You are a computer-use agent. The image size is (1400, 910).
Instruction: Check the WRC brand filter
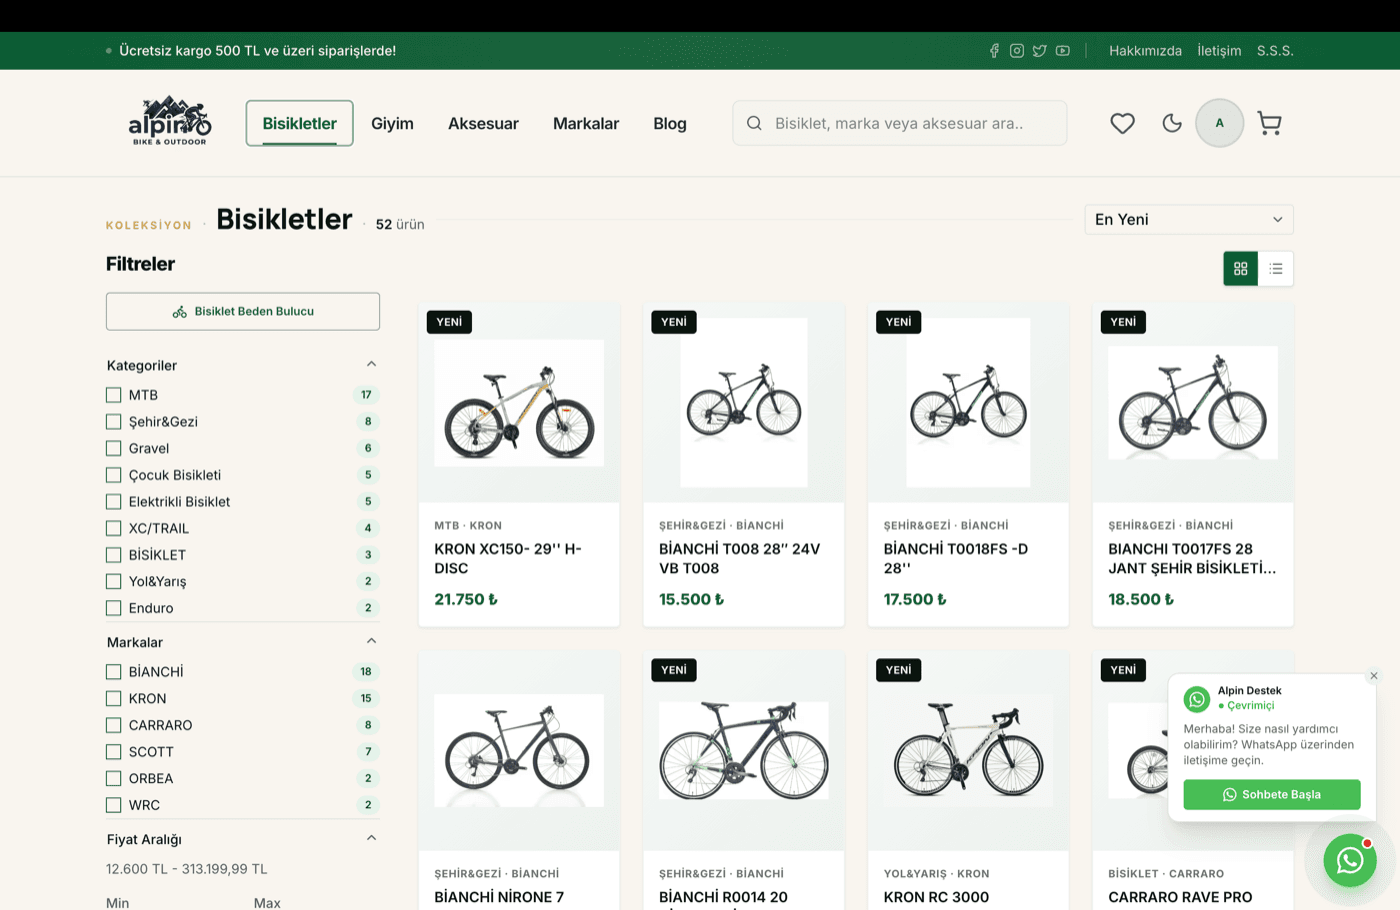pyautogui.click(x=114, y=805)
